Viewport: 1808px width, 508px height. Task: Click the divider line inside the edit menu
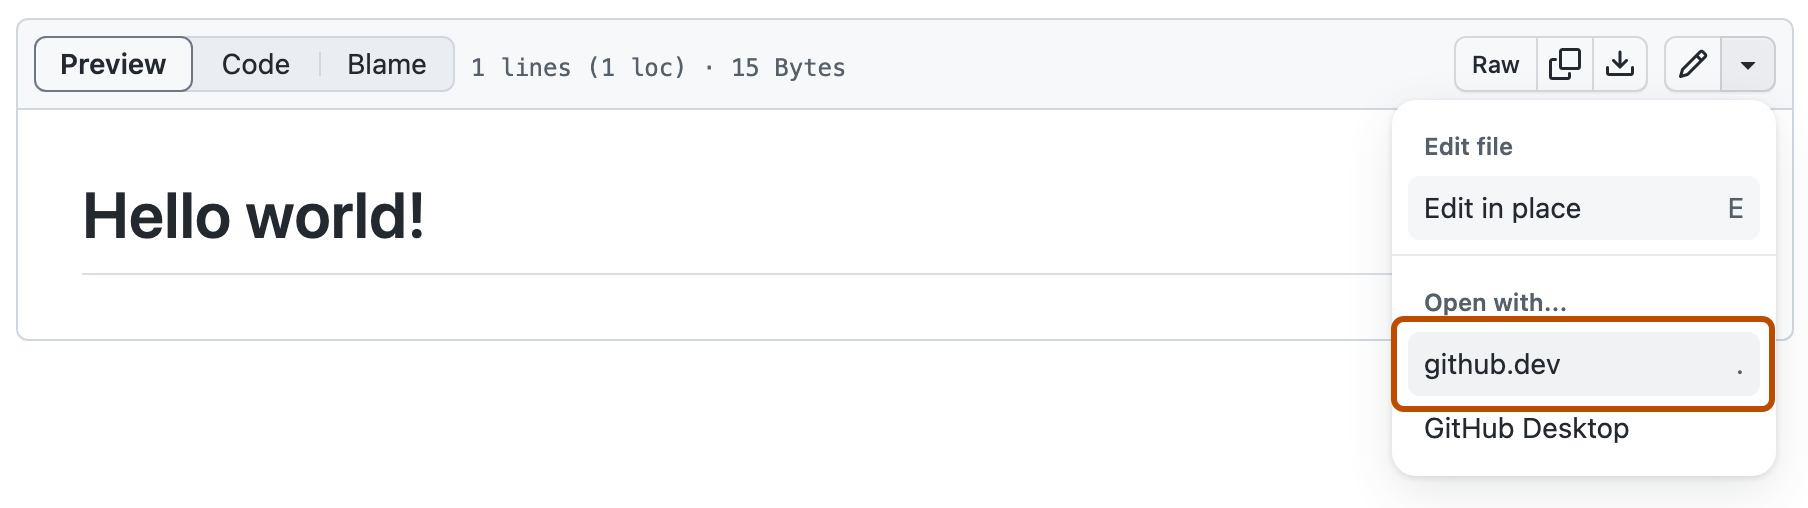click(x=1583, y=255)
